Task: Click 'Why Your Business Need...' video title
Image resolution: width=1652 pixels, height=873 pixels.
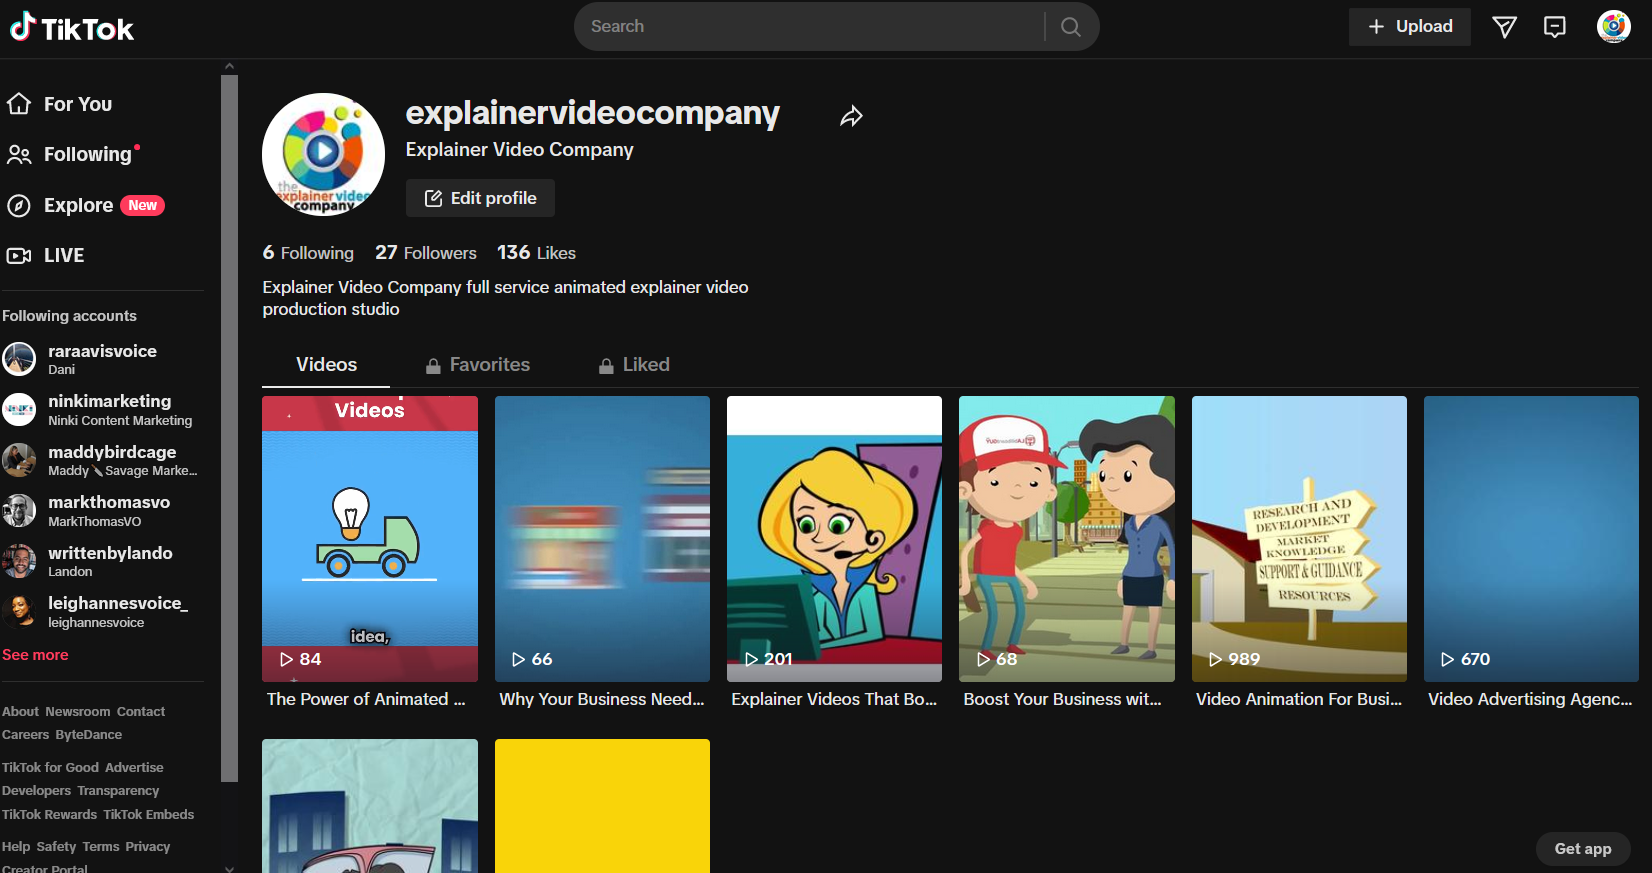Action: [602, 699]
